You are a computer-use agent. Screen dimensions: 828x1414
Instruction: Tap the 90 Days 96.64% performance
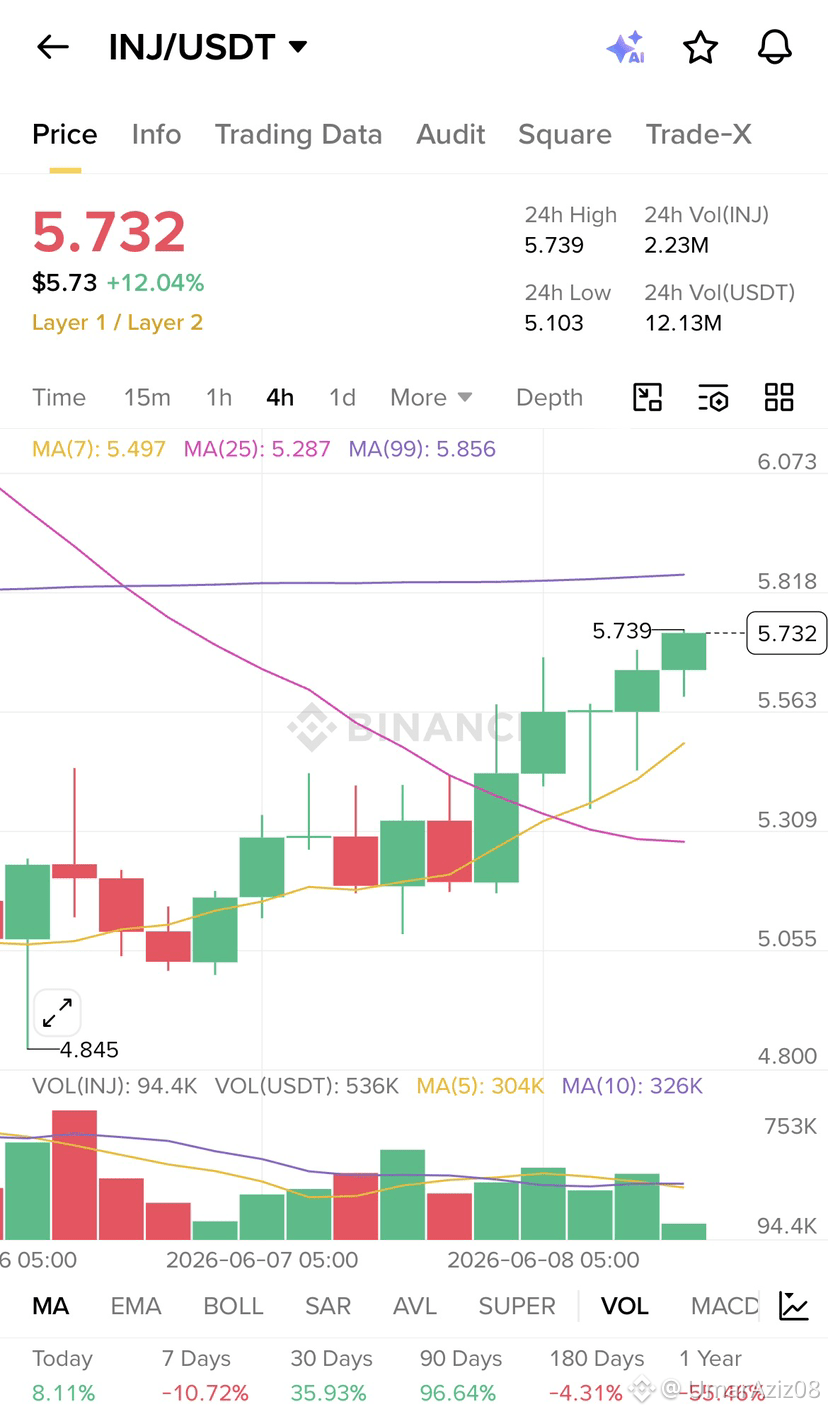pos(460,1375)
